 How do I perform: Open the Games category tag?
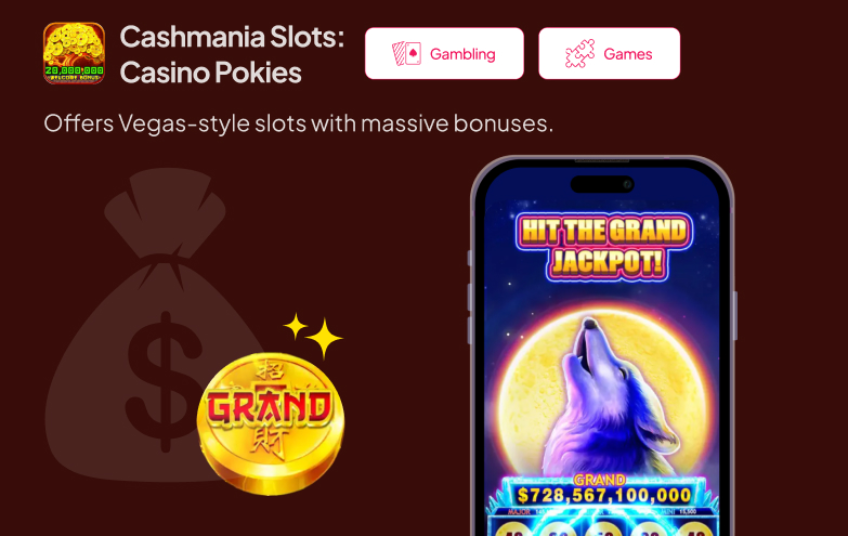(x=609, y=54)
